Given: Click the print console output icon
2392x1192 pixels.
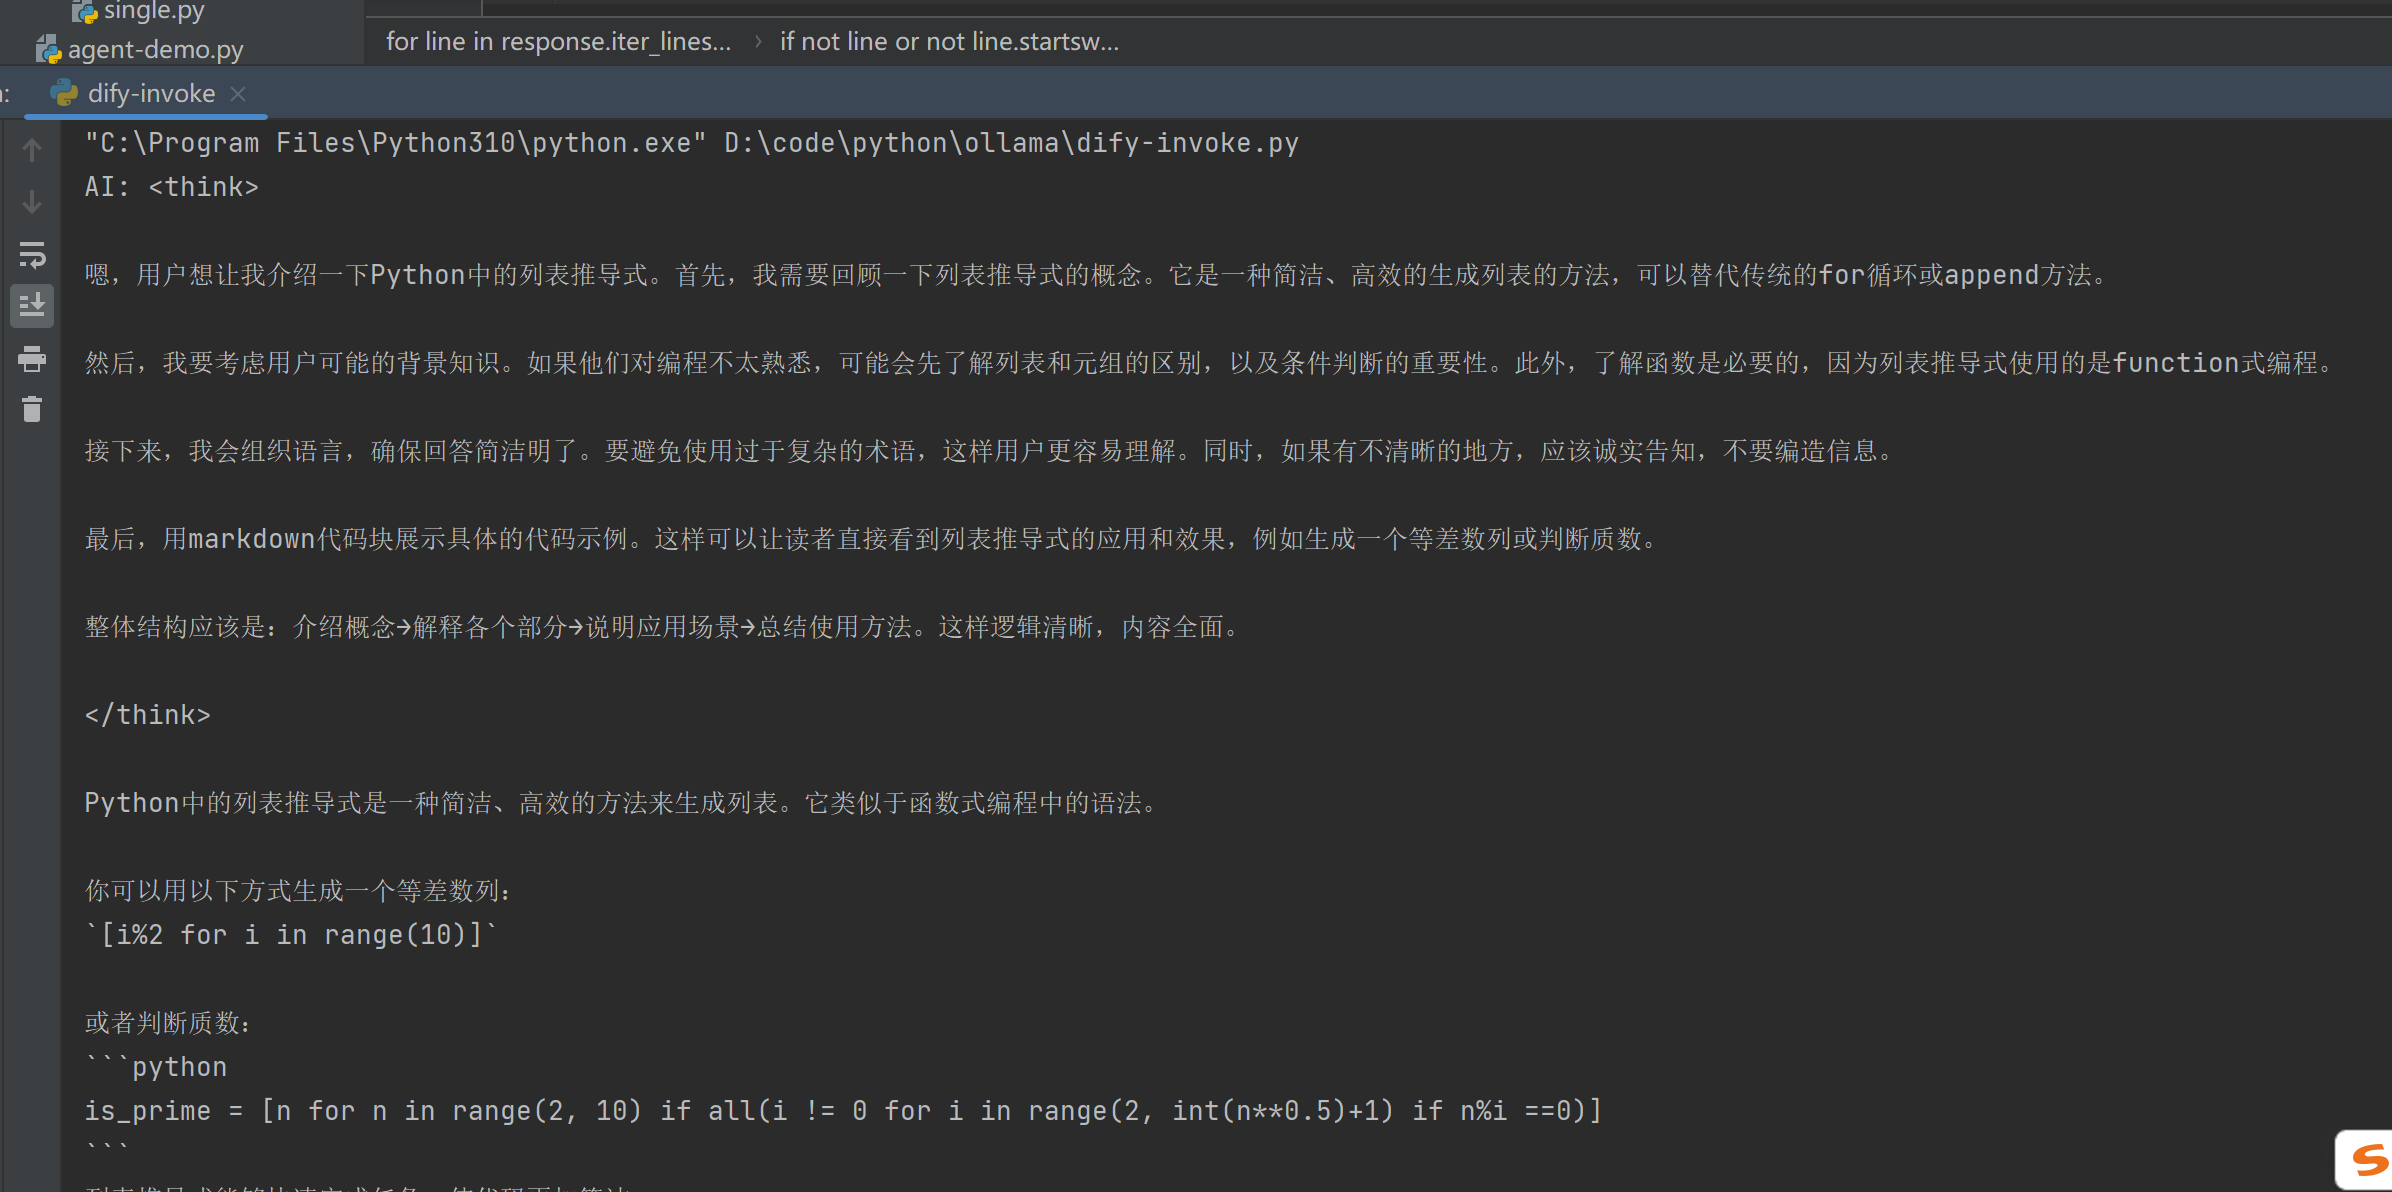Looking at the screenshot, I should pos(32,358).
